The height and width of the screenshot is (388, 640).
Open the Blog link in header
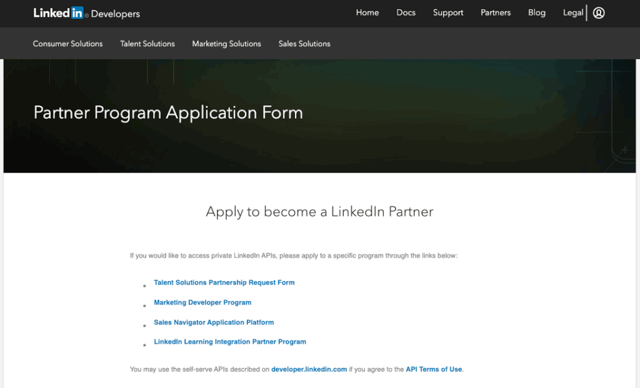coord(536,13)
